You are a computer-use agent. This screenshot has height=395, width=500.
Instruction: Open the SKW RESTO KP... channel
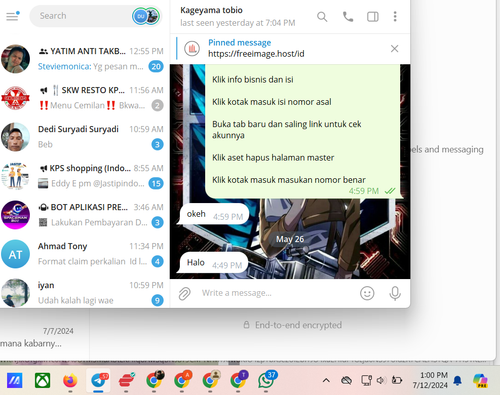click(x=85, y=98)
